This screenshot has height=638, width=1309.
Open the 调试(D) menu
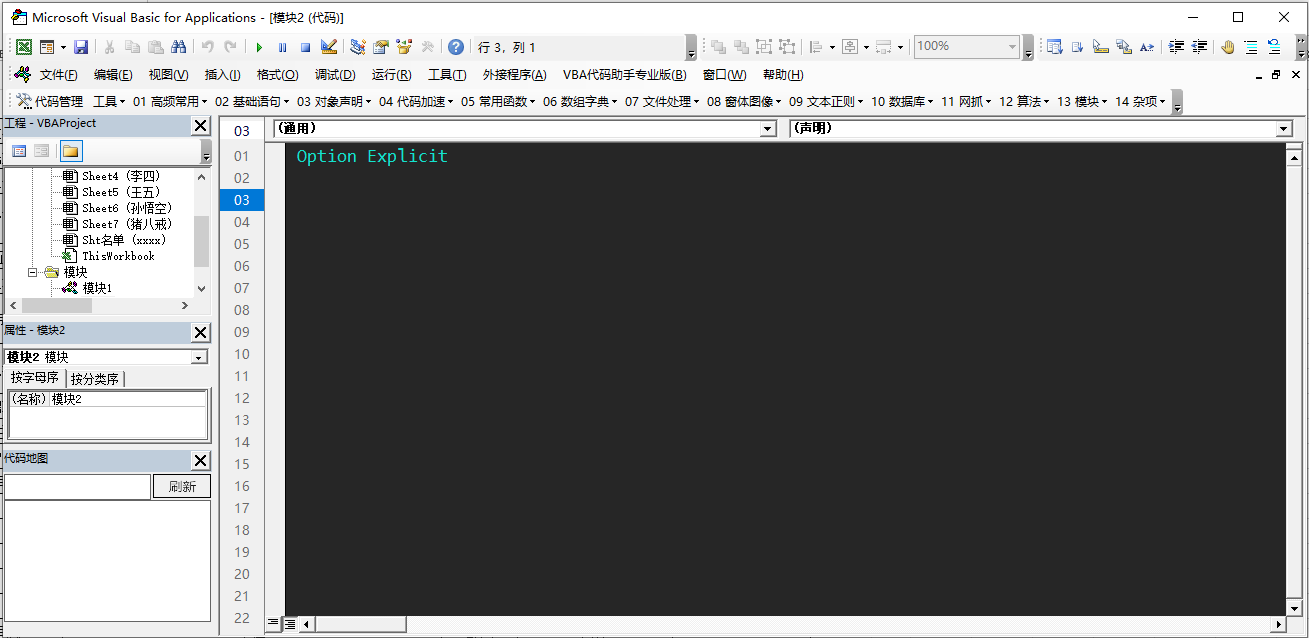point(335,75)
